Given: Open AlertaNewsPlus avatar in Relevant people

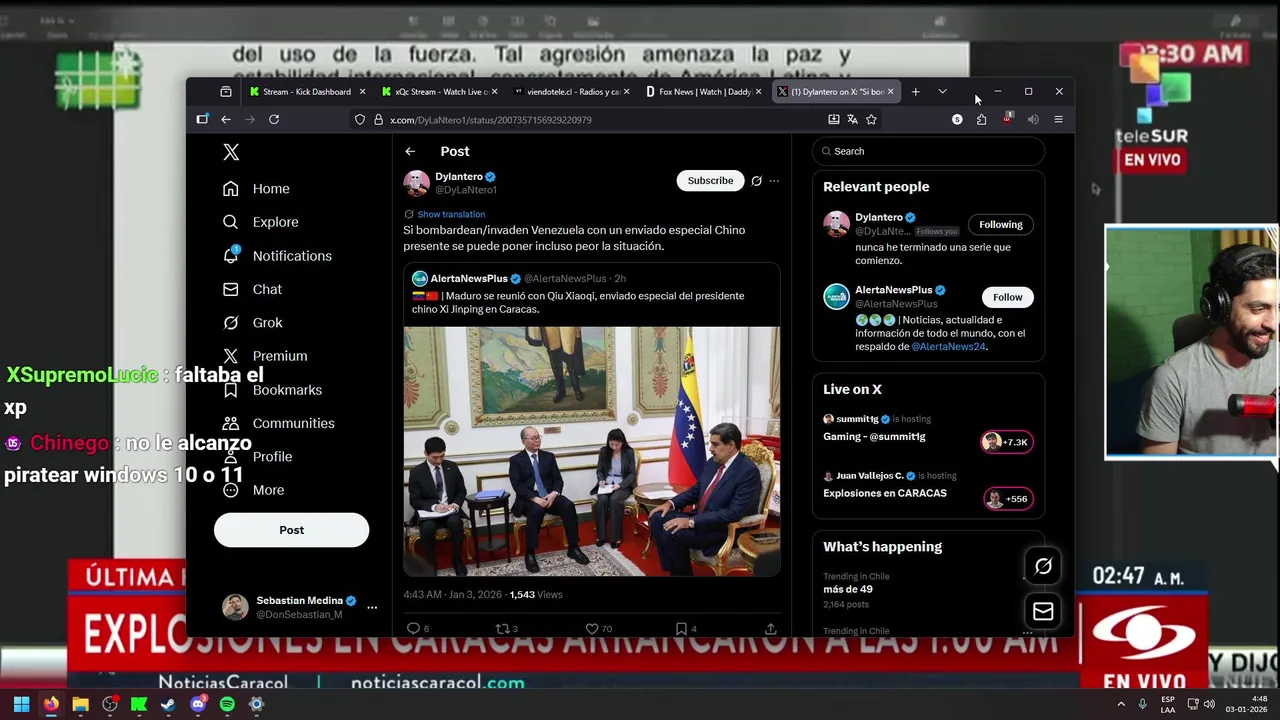Looking at the screenshot, I should (x=836, y=297).
